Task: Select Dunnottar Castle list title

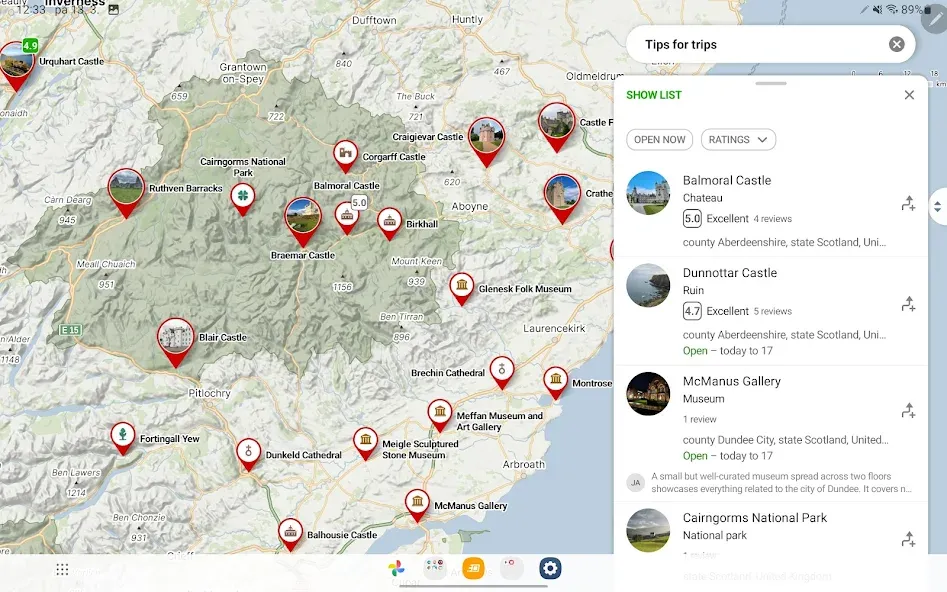Action: [730, 272]
